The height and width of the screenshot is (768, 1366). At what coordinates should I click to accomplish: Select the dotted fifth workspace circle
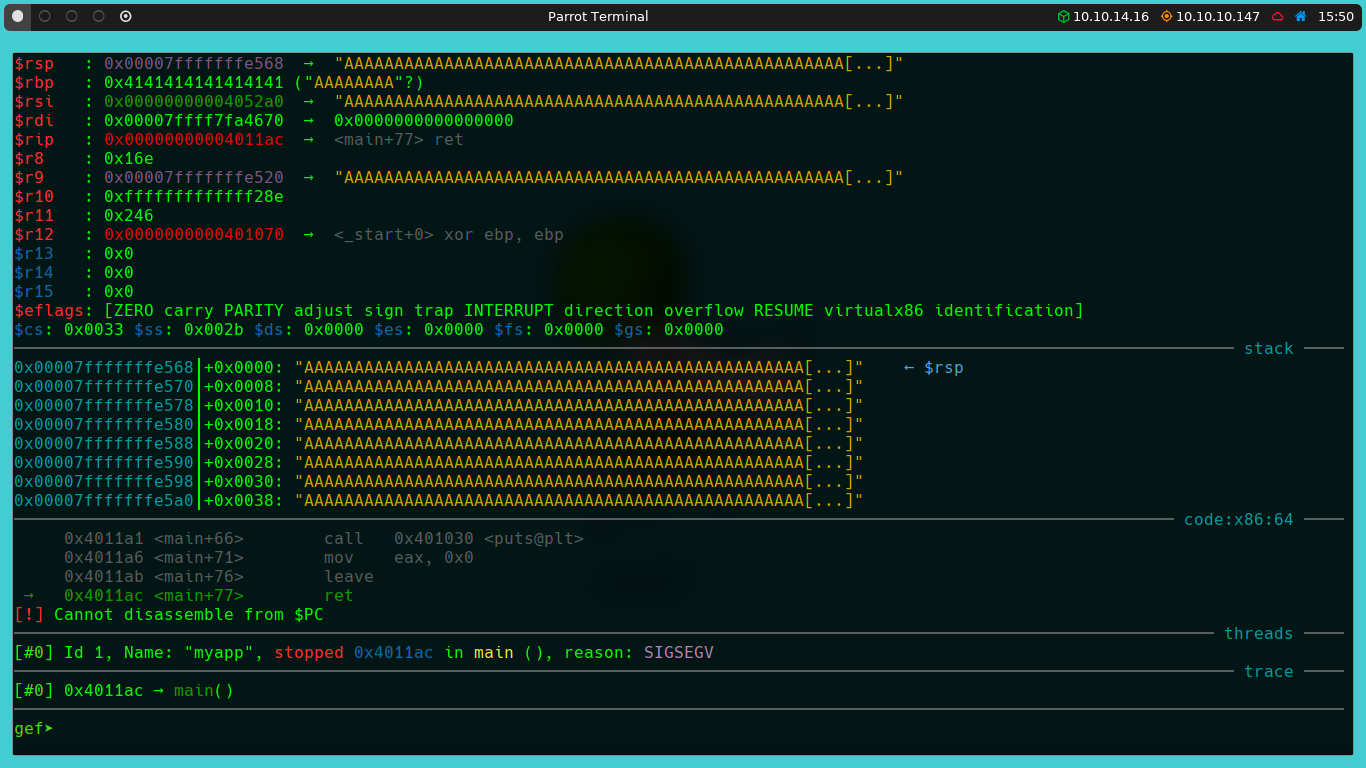(125, 16)
